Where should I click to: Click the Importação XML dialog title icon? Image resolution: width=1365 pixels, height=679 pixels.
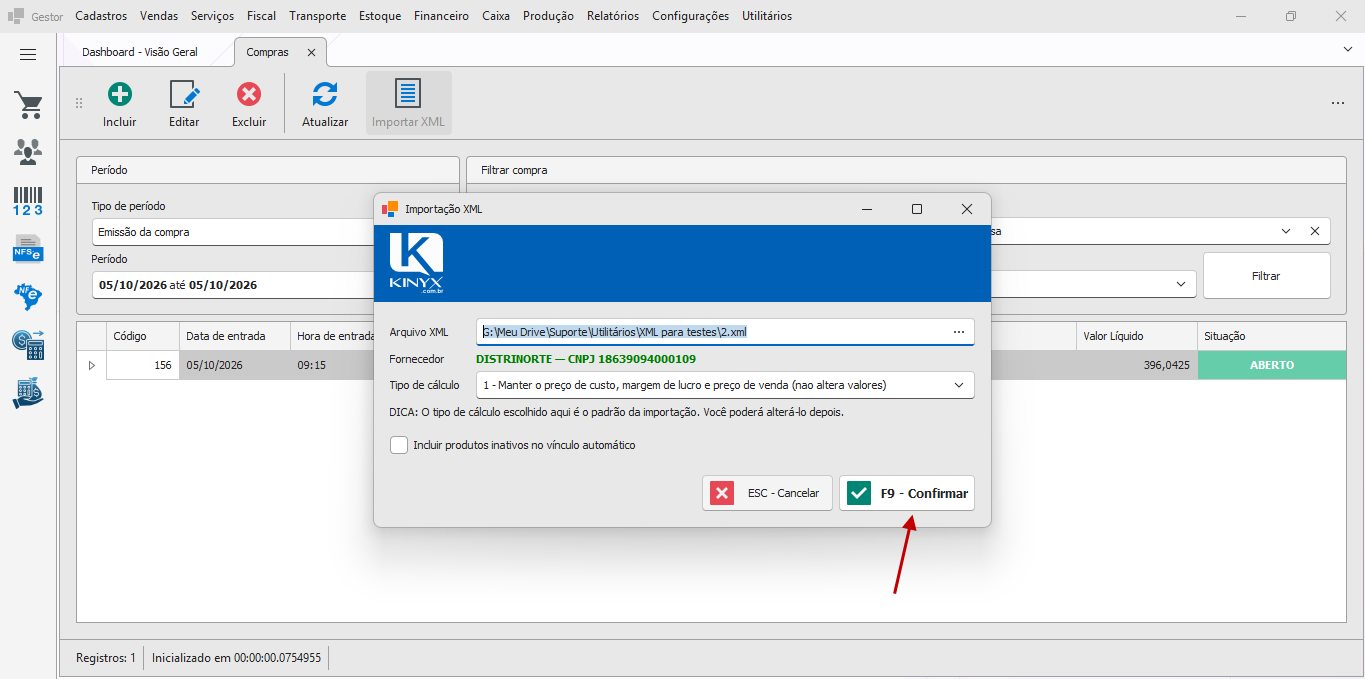click(390, 209)
